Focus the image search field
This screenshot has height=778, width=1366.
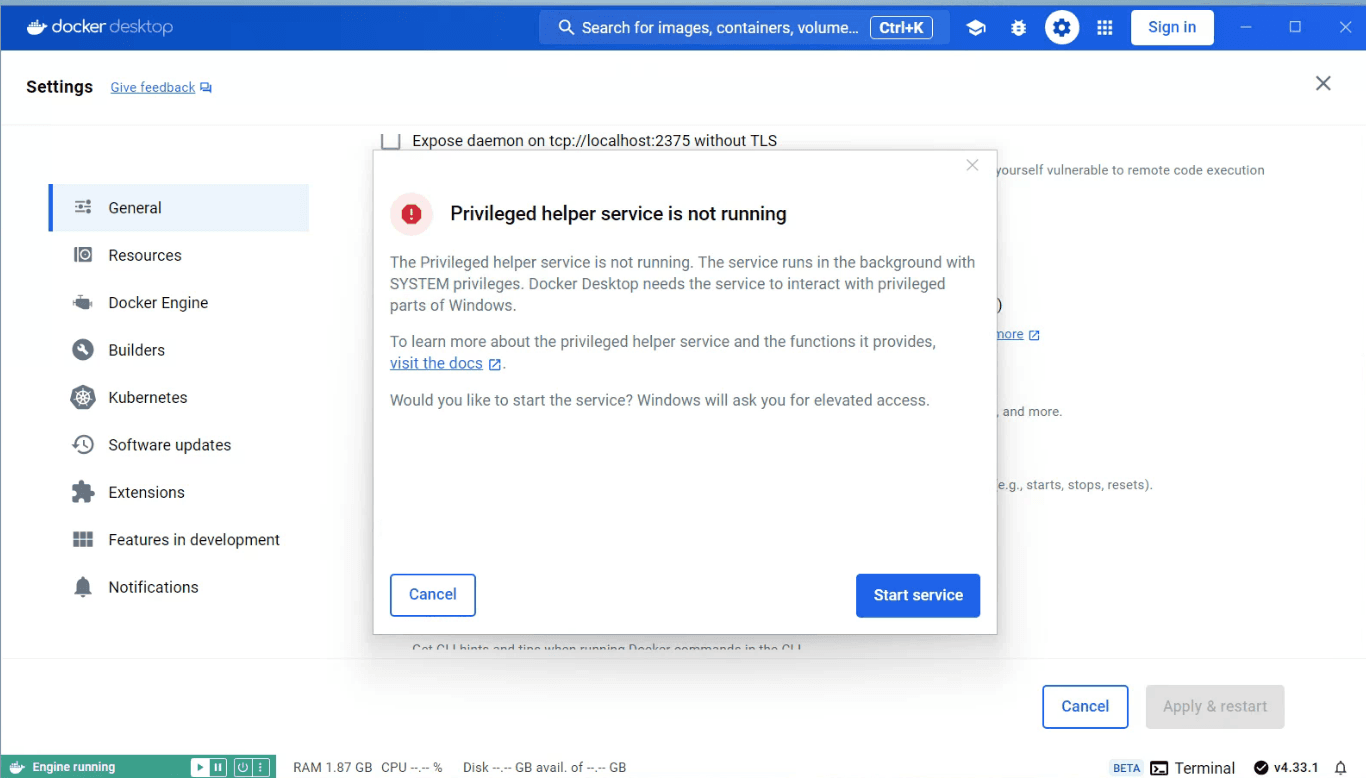click(730, 27)
